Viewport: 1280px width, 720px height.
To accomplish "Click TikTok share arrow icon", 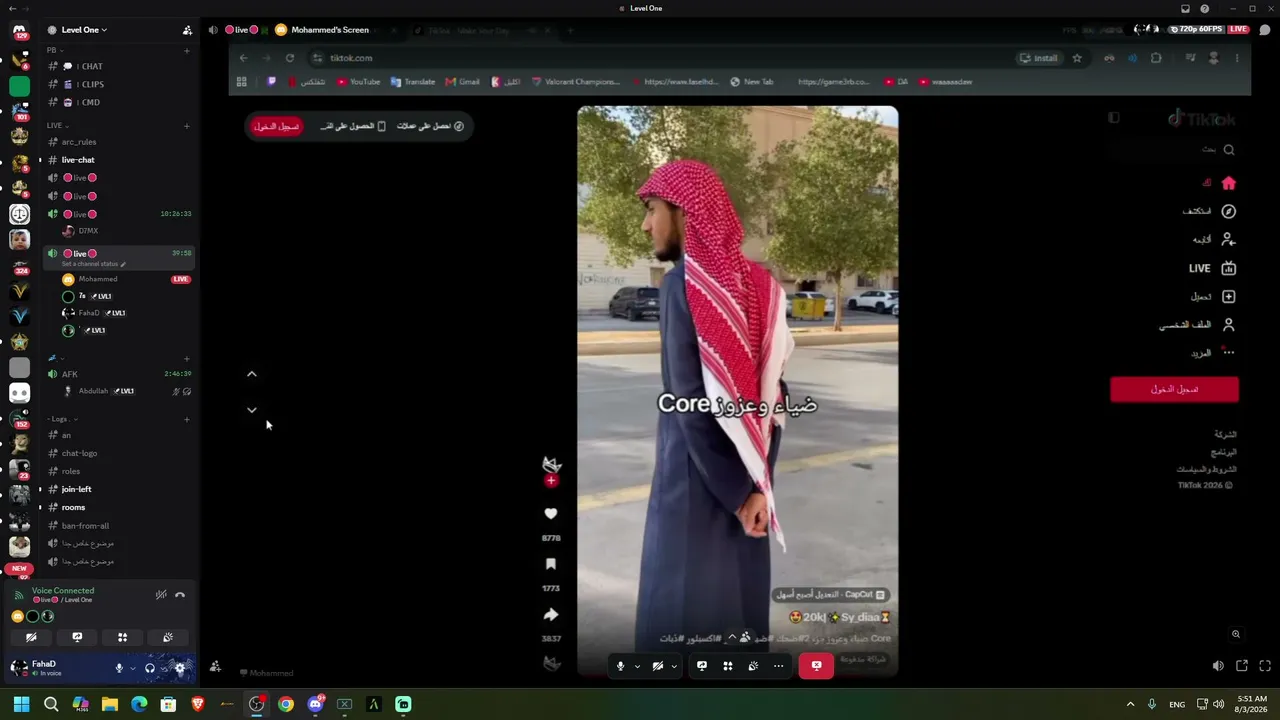I will (x=551, y=615).
